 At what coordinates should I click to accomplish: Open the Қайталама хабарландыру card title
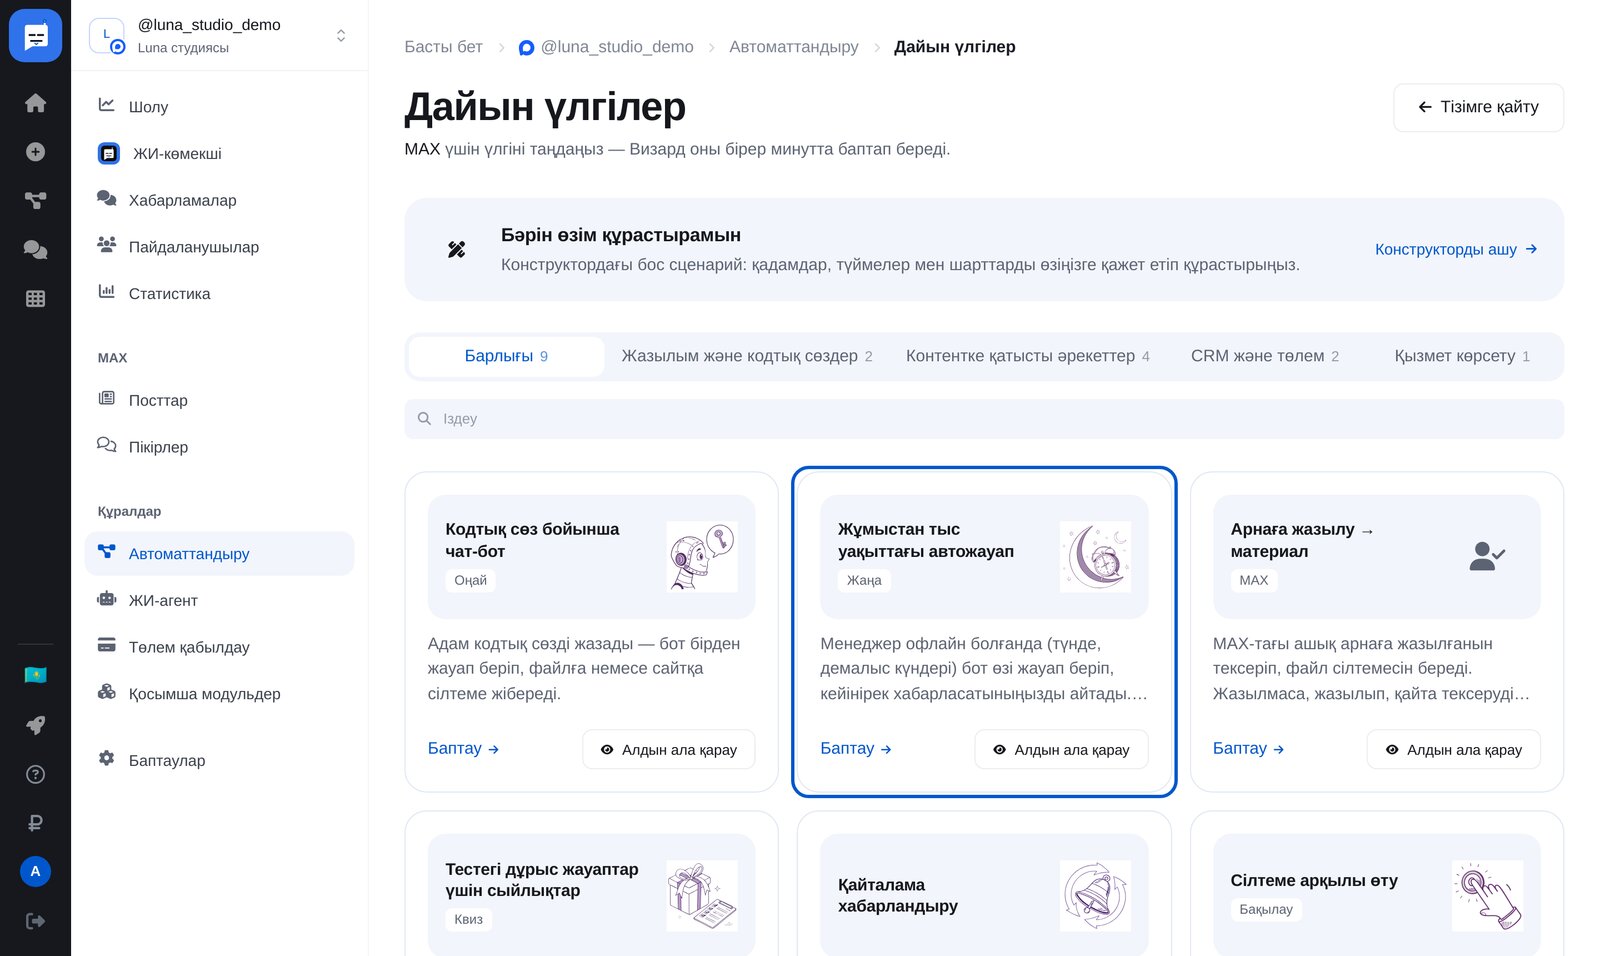pos(898,896)
